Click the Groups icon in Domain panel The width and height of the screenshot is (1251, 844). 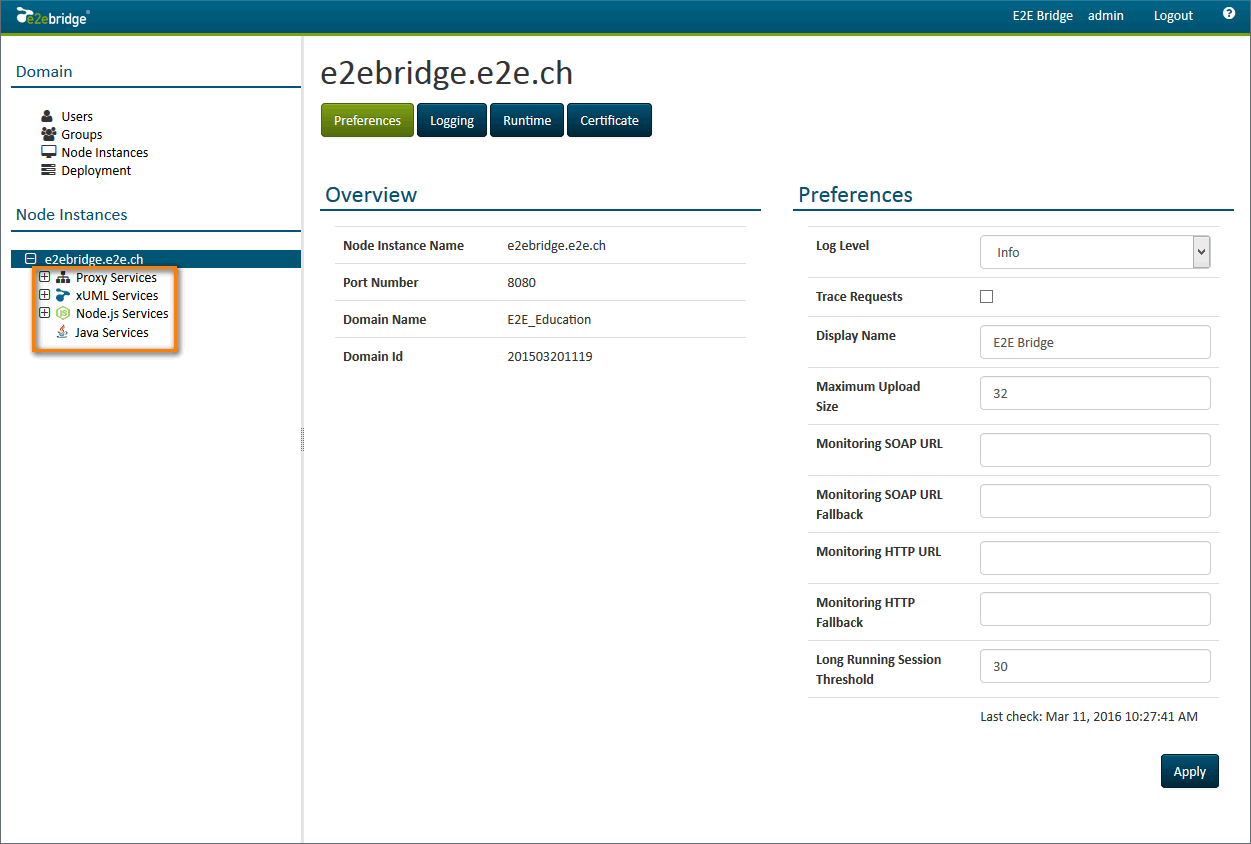(48, 134)
